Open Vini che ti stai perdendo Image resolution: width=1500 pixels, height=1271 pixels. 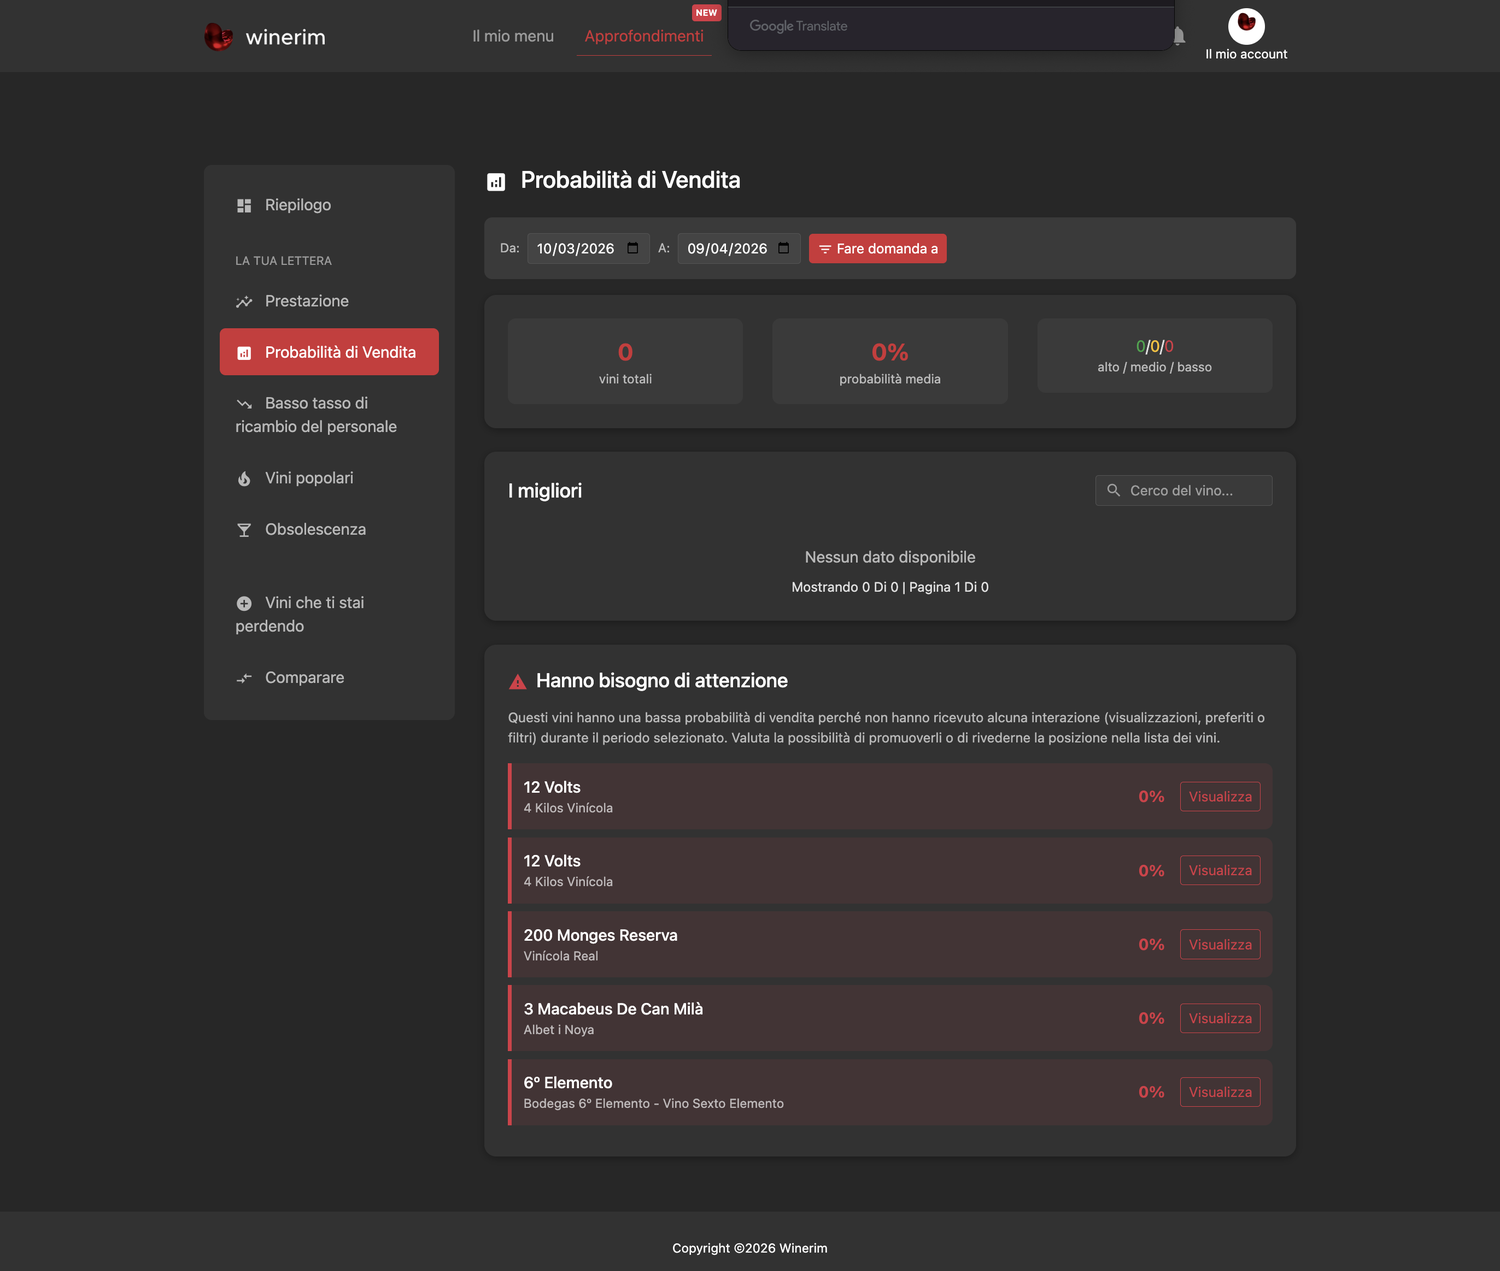click(329, 614)
